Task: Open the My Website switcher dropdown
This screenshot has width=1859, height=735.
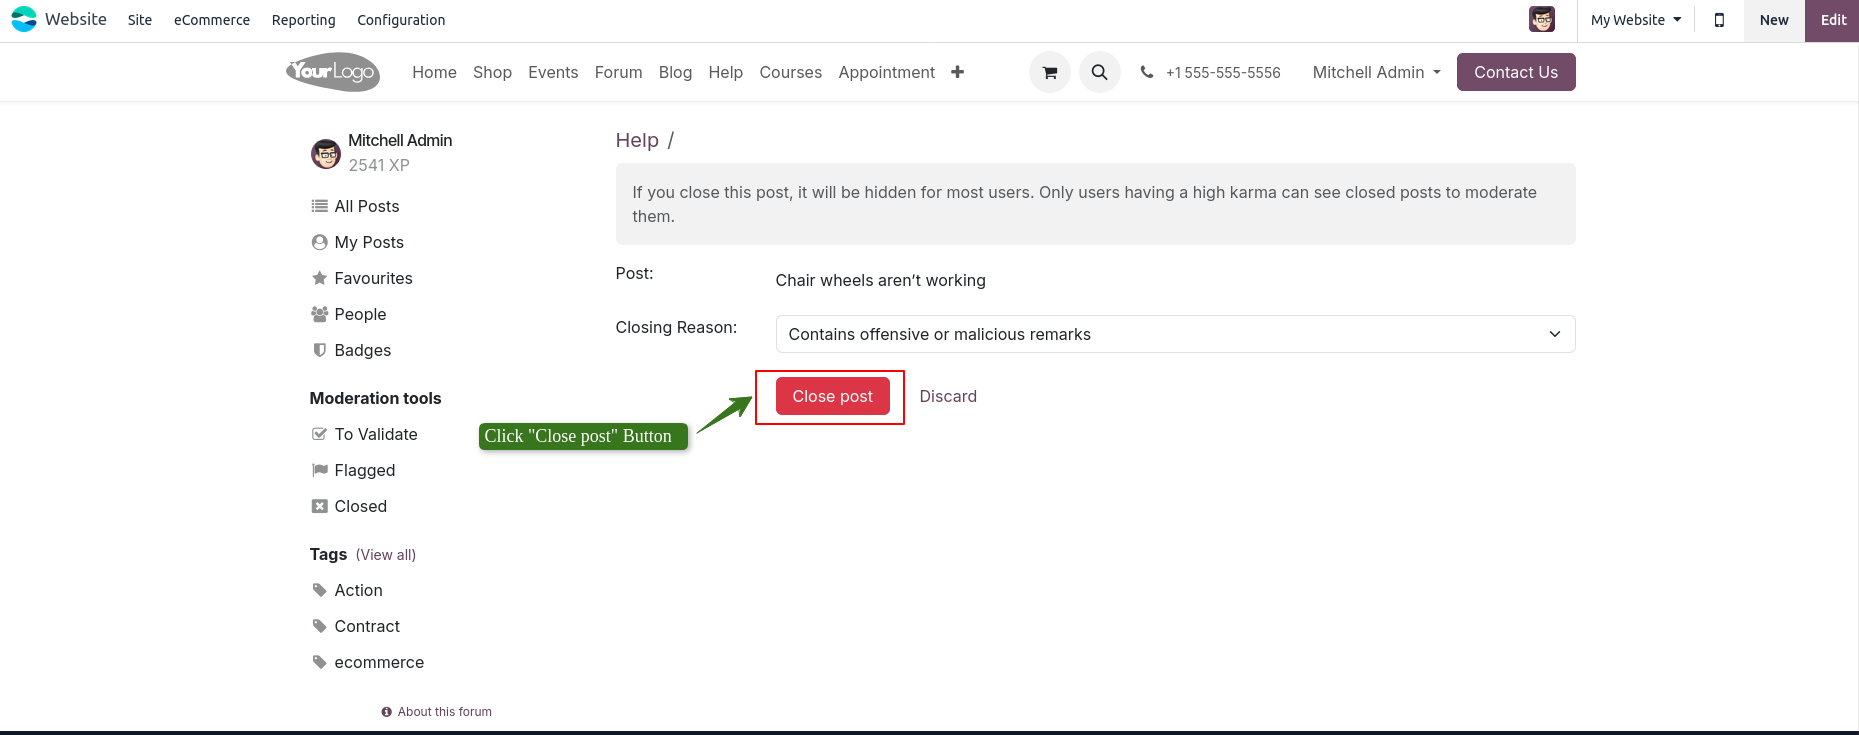Action: pyautogui.click(x=1635, y=20)
